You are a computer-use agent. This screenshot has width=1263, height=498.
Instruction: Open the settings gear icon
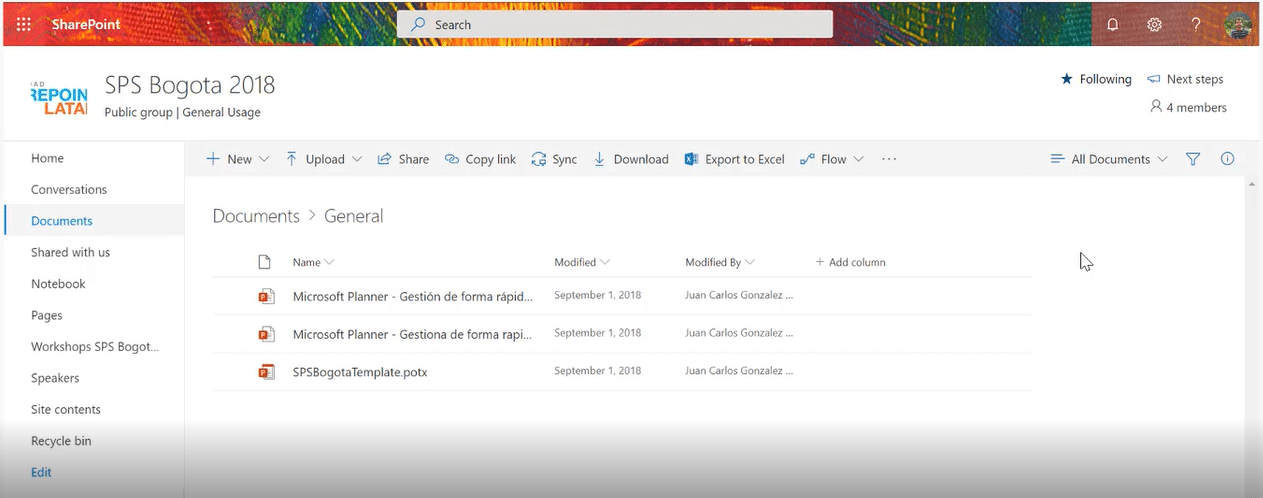click(1154, 24)
